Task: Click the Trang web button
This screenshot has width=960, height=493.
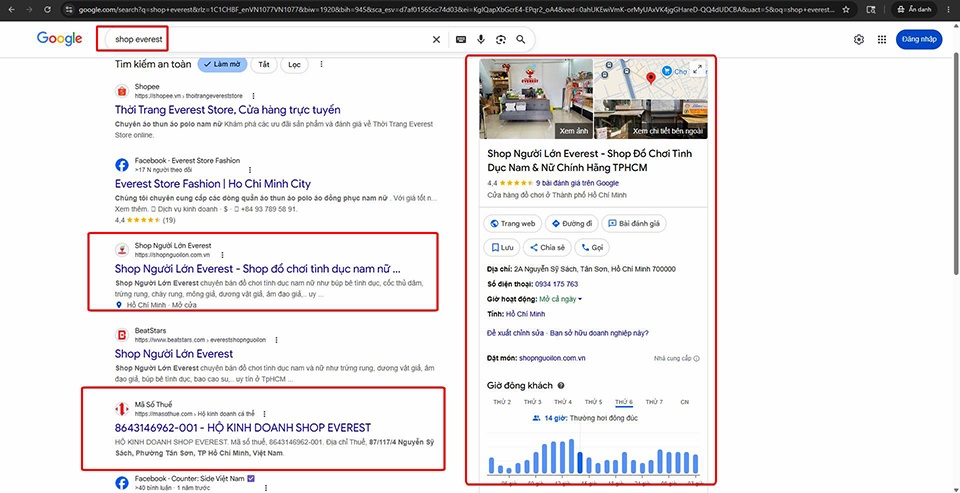Action: (512, 224)
